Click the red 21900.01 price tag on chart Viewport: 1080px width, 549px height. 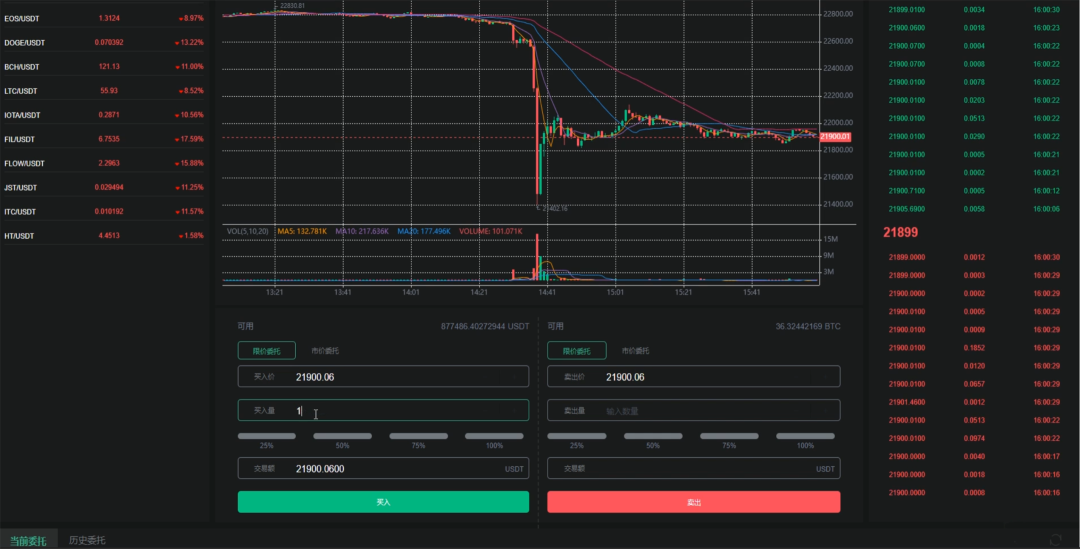click(835, 136)
